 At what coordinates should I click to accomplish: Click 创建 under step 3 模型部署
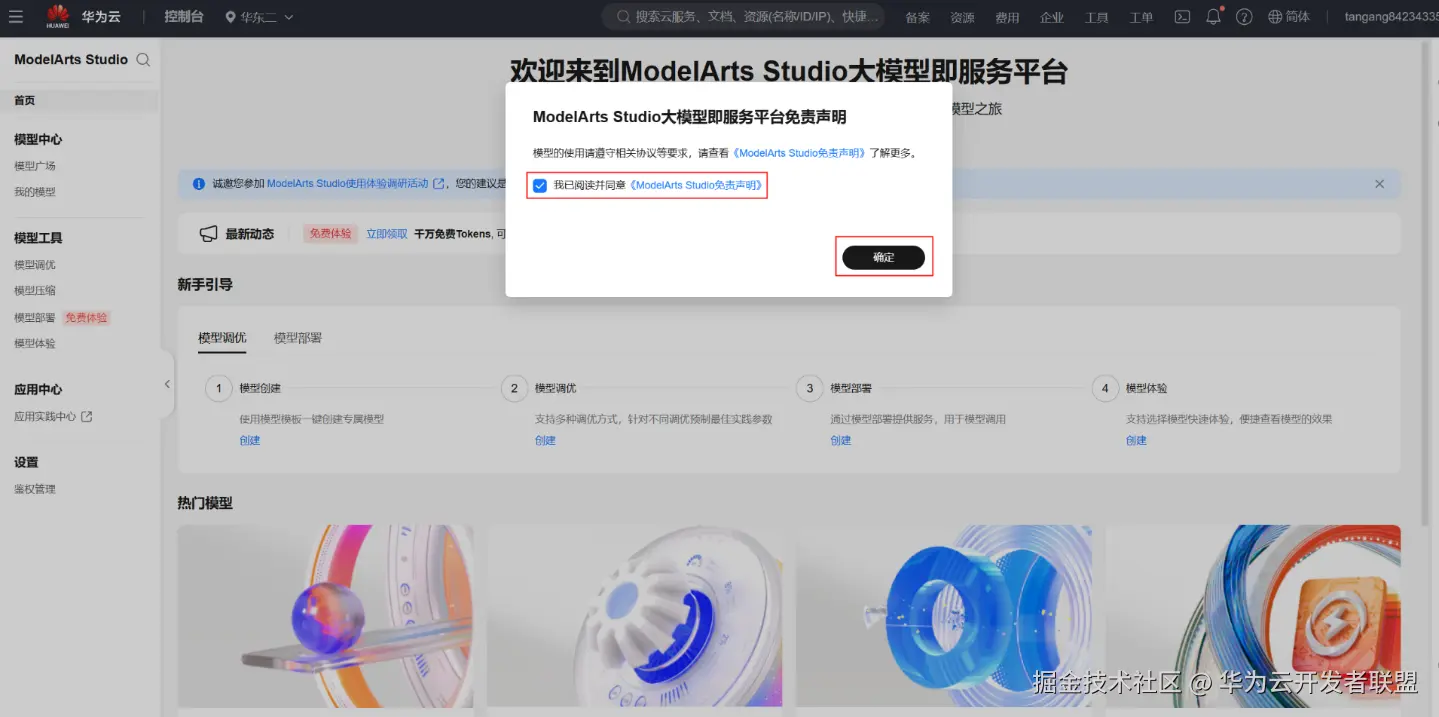point(841,440)
